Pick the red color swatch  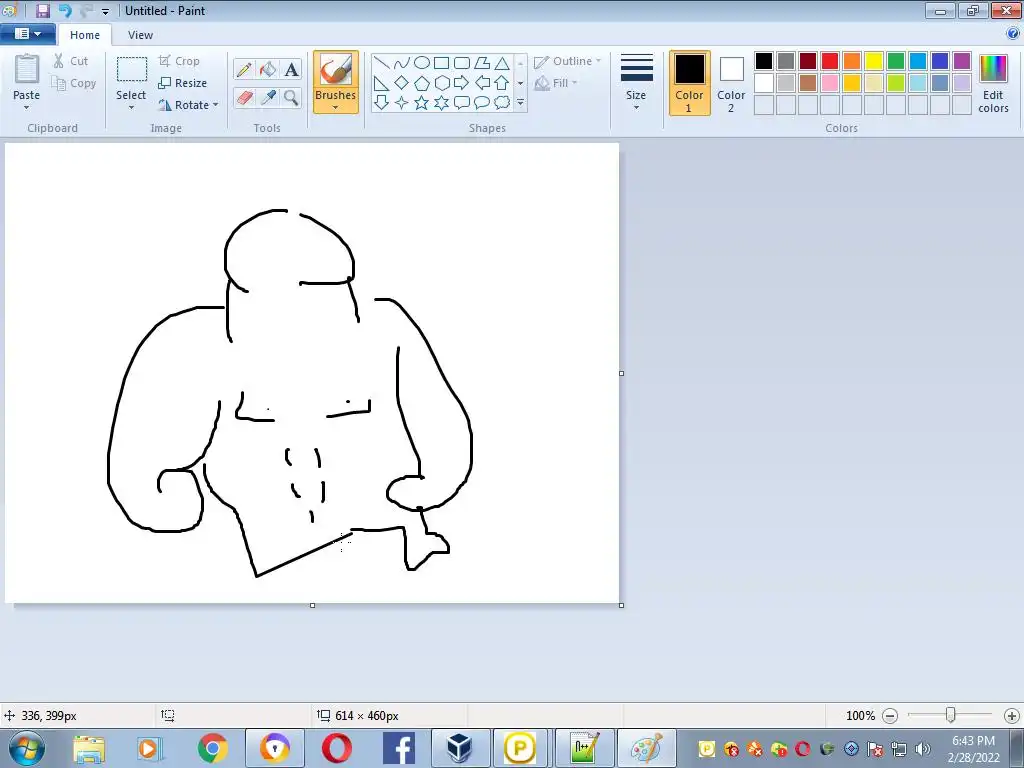[830, 61]
